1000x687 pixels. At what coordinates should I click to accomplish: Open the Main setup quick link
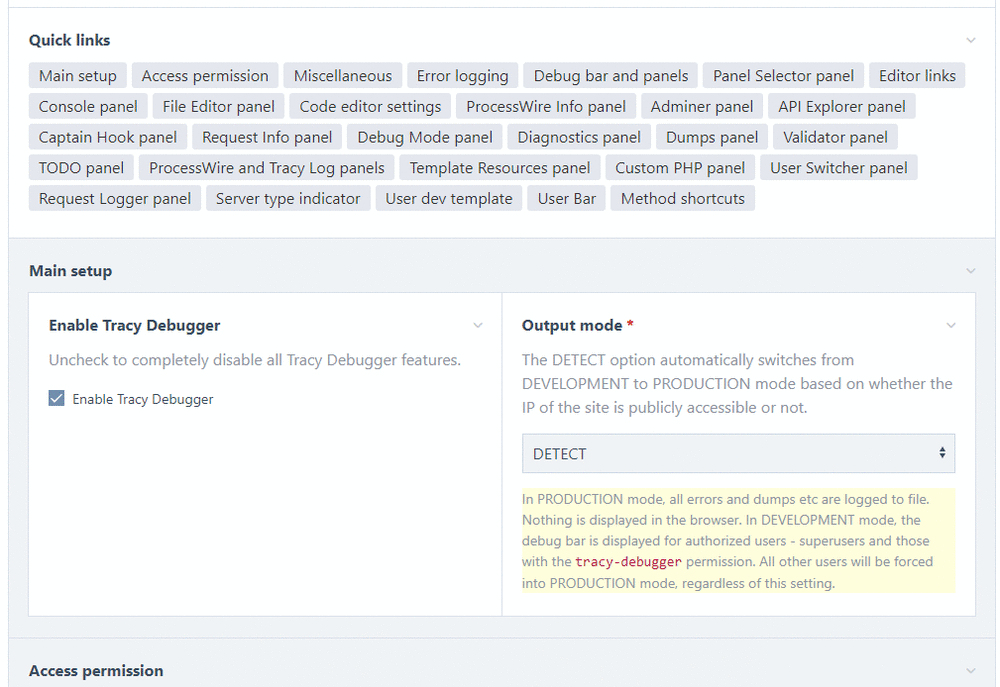pos(77,75)
